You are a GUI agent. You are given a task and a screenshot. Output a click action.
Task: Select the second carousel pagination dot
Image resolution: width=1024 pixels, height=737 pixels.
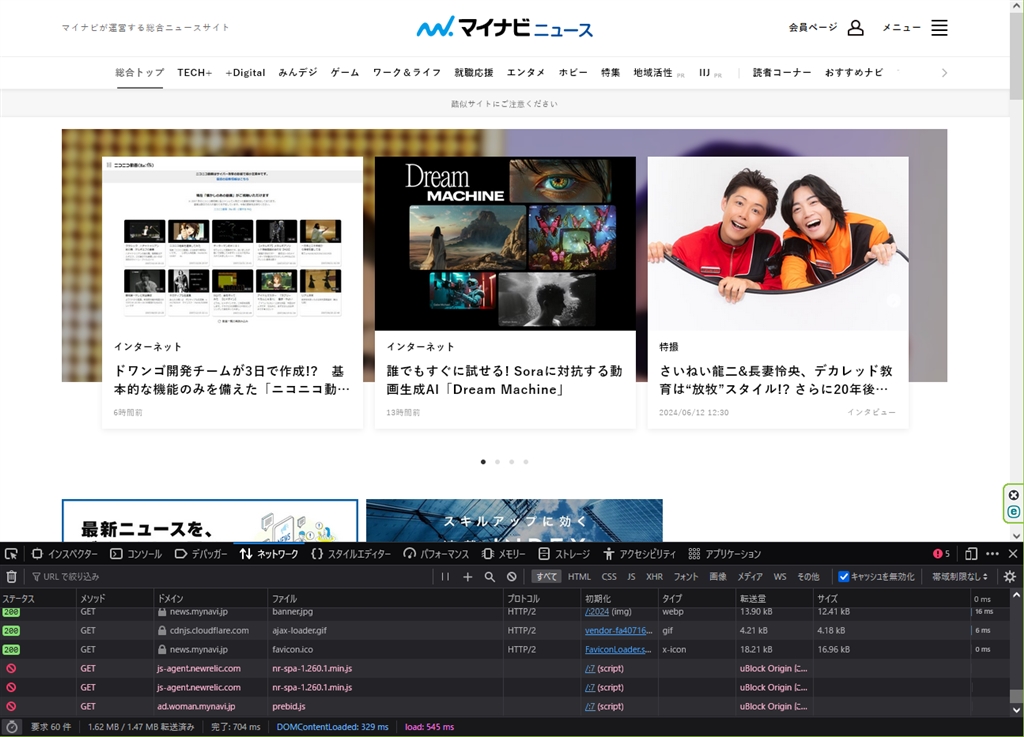point(497,462)
